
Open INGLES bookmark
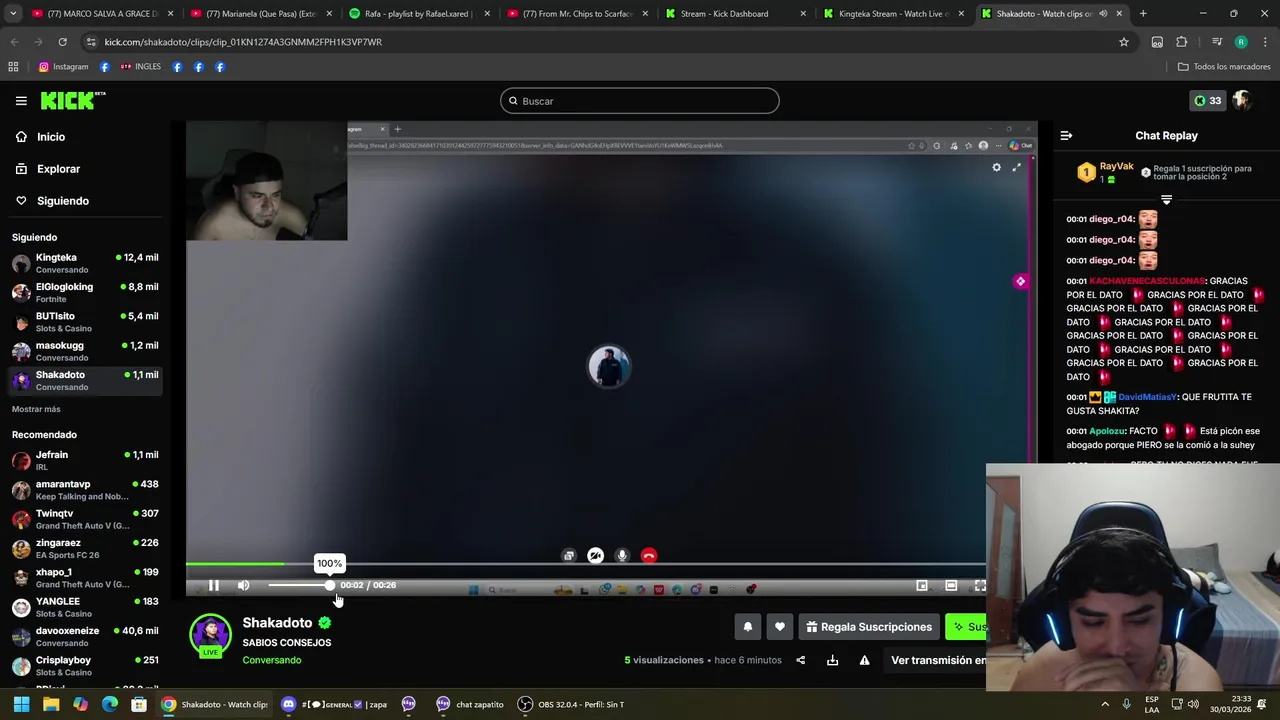click(x=140, y=67)
